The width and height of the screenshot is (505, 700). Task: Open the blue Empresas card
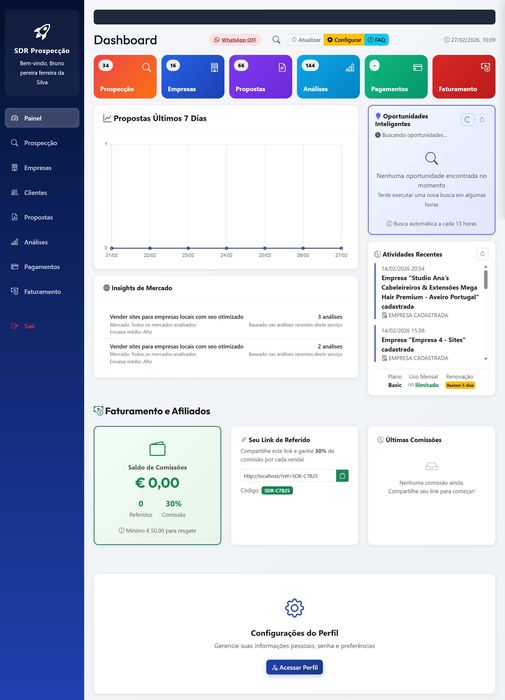click(x=193, y=76)
